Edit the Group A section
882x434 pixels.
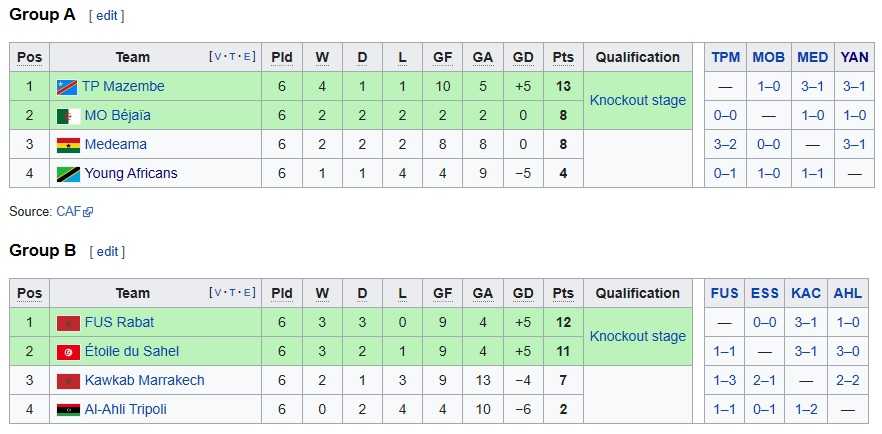pos(107,16)
